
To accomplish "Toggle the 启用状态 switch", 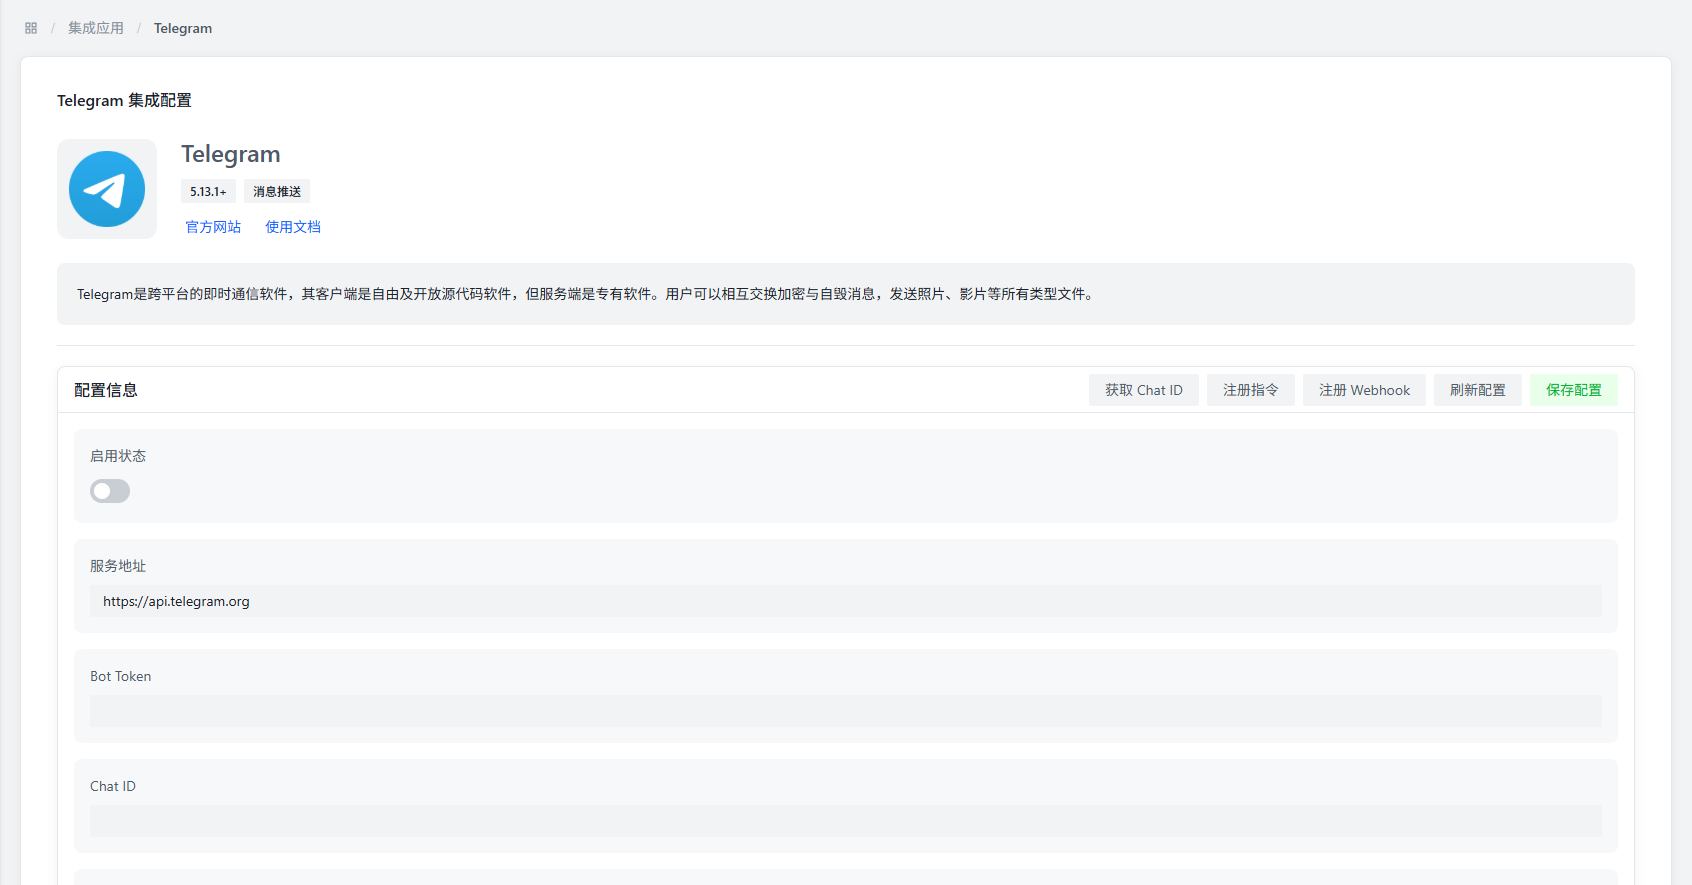I will (x=110, y=491).
